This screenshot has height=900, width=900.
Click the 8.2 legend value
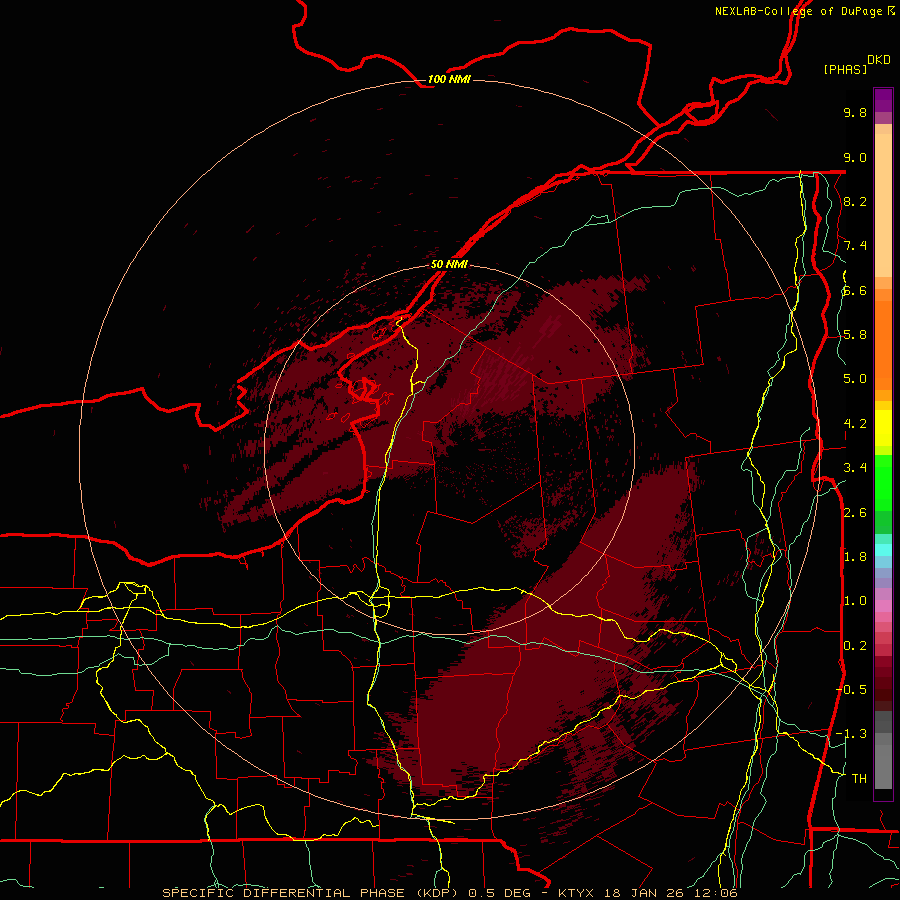coord(855,201)
